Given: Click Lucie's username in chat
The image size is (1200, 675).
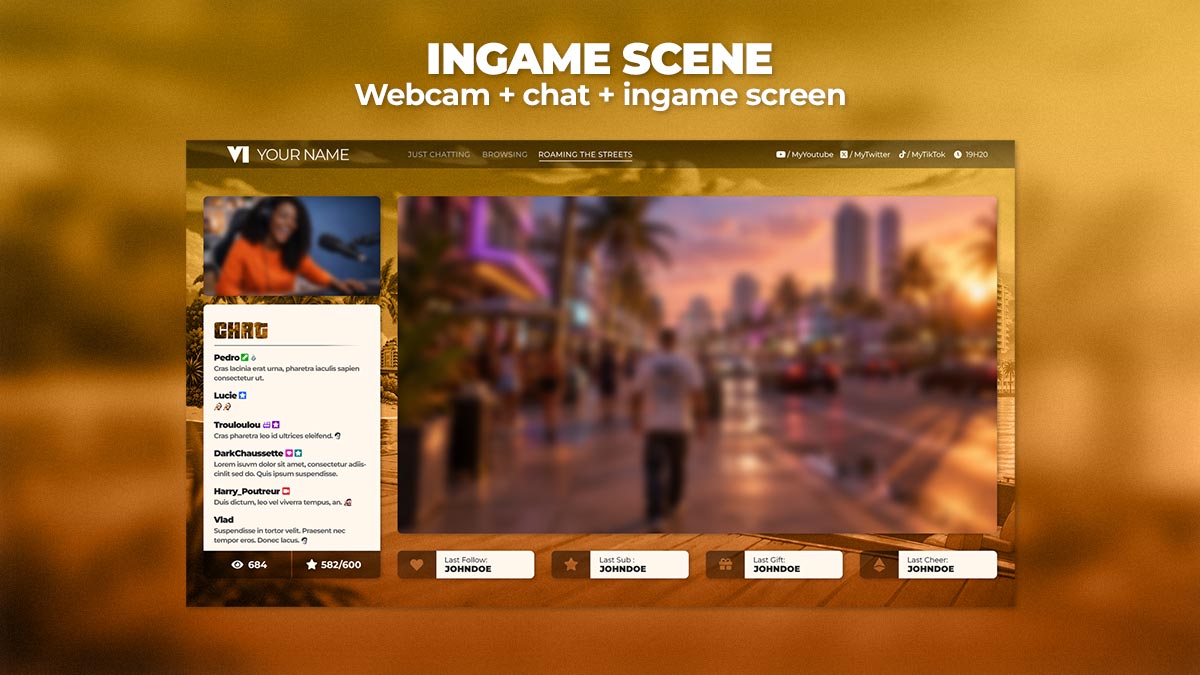Looking at the screenshot, I should 225,396.
